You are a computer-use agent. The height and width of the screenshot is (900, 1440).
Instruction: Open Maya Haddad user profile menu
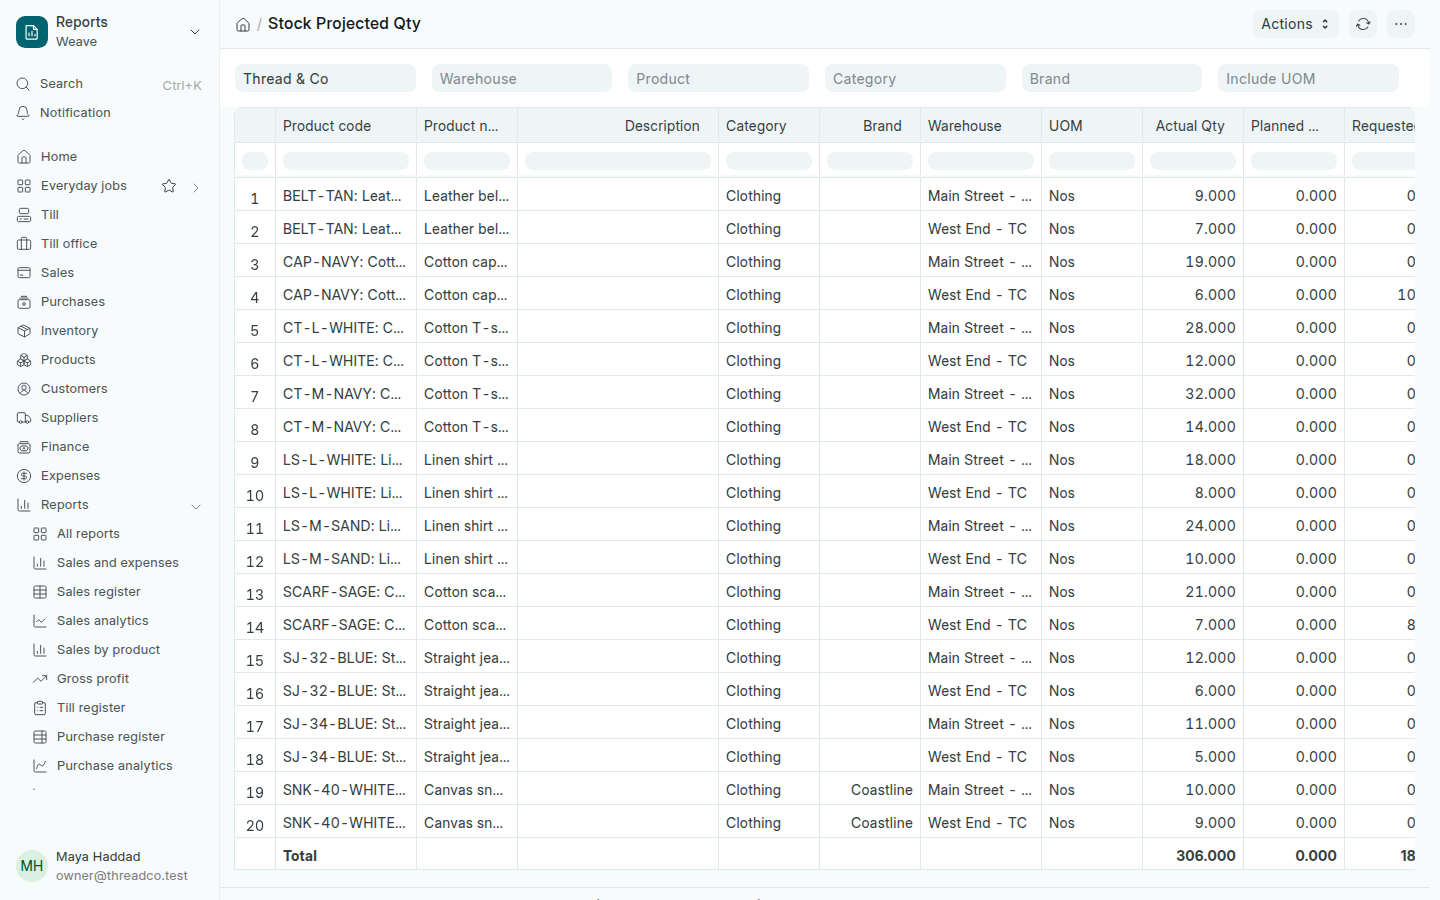109,866
